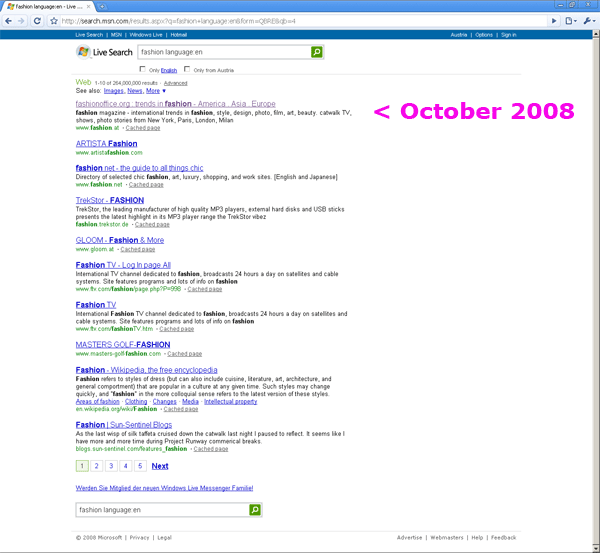Click the address bar URL field
Screen dimensions: 600x553
[304, 21]
